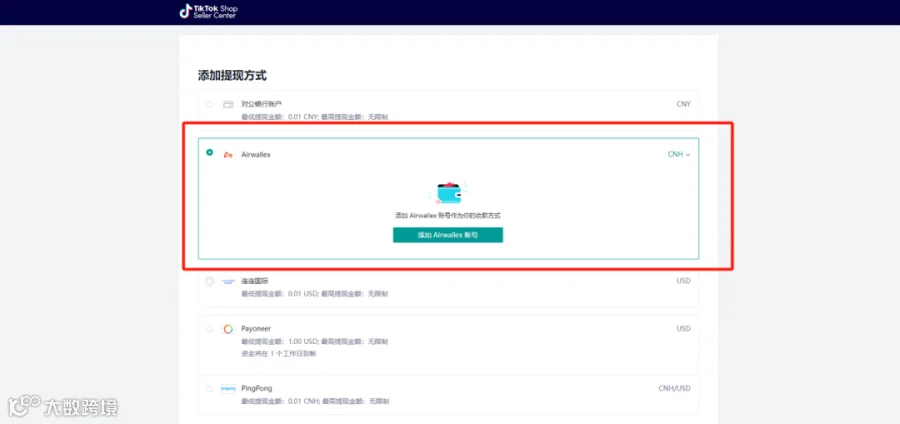Click the 添加 Airwallex 账号作为你的收款方式 text
The height and width of the screenshot is (424, 900).
tap(448, 216)
